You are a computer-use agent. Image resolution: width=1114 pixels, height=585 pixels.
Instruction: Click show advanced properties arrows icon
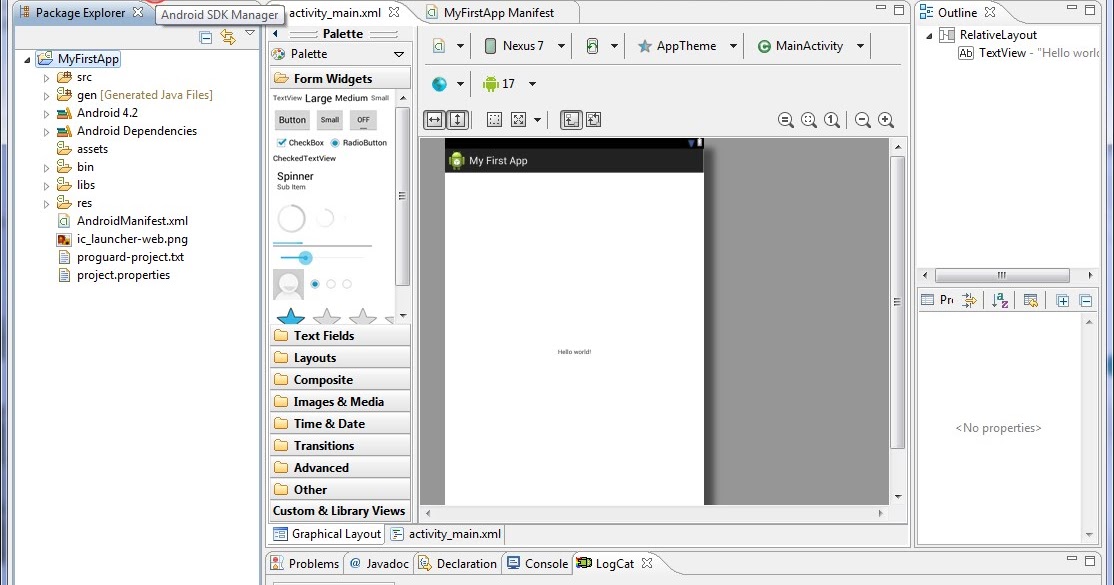coord(969,301)
